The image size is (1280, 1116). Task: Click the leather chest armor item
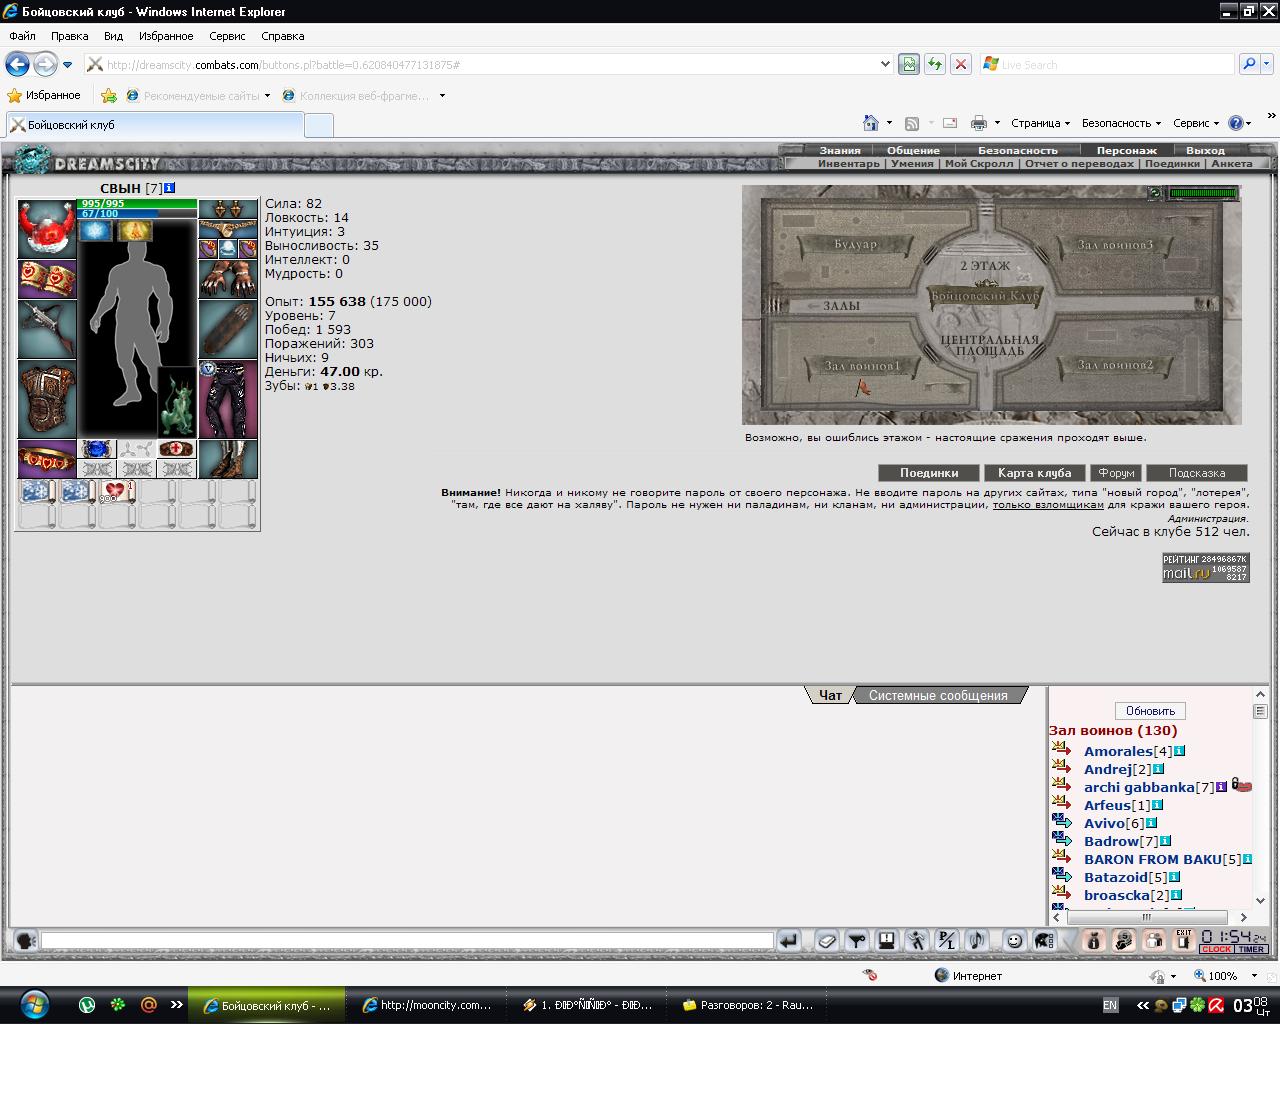pos(47,400)
